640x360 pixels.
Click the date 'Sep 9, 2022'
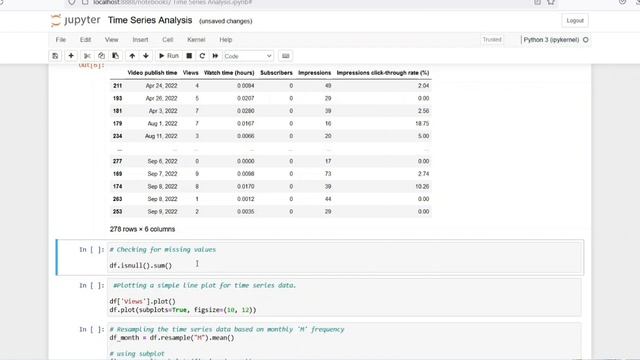(162, 211)
